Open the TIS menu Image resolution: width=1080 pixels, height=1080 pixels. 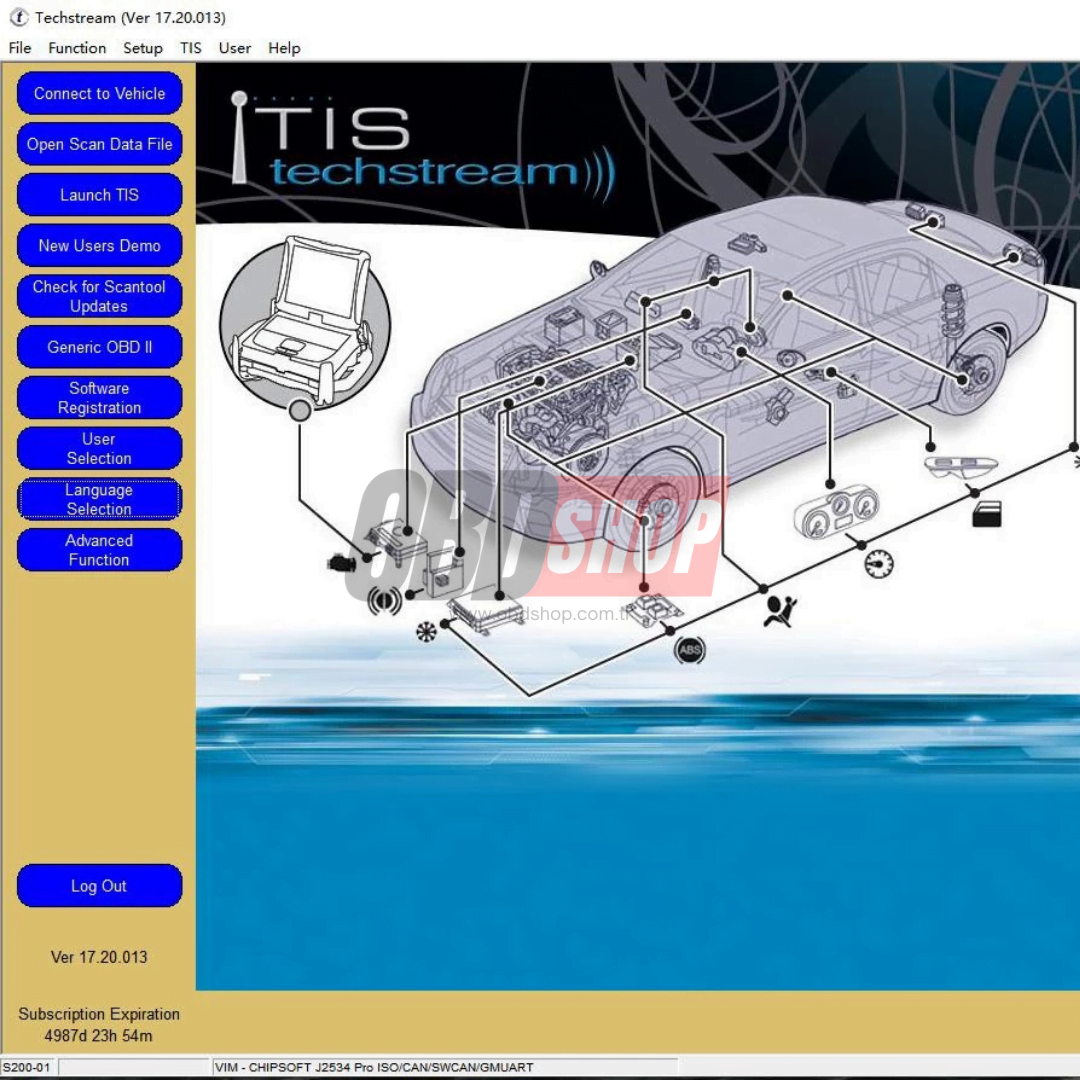(191, 48)
